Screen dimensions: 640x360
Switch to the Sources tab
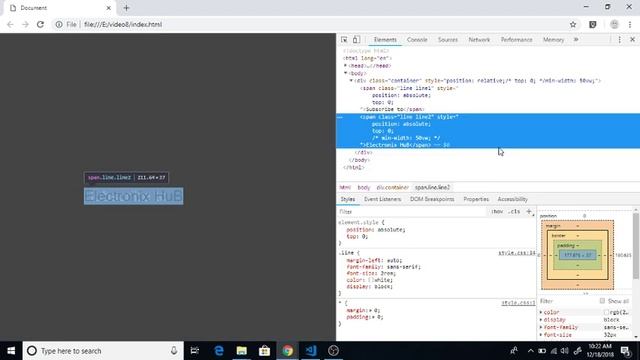point(448,40)
